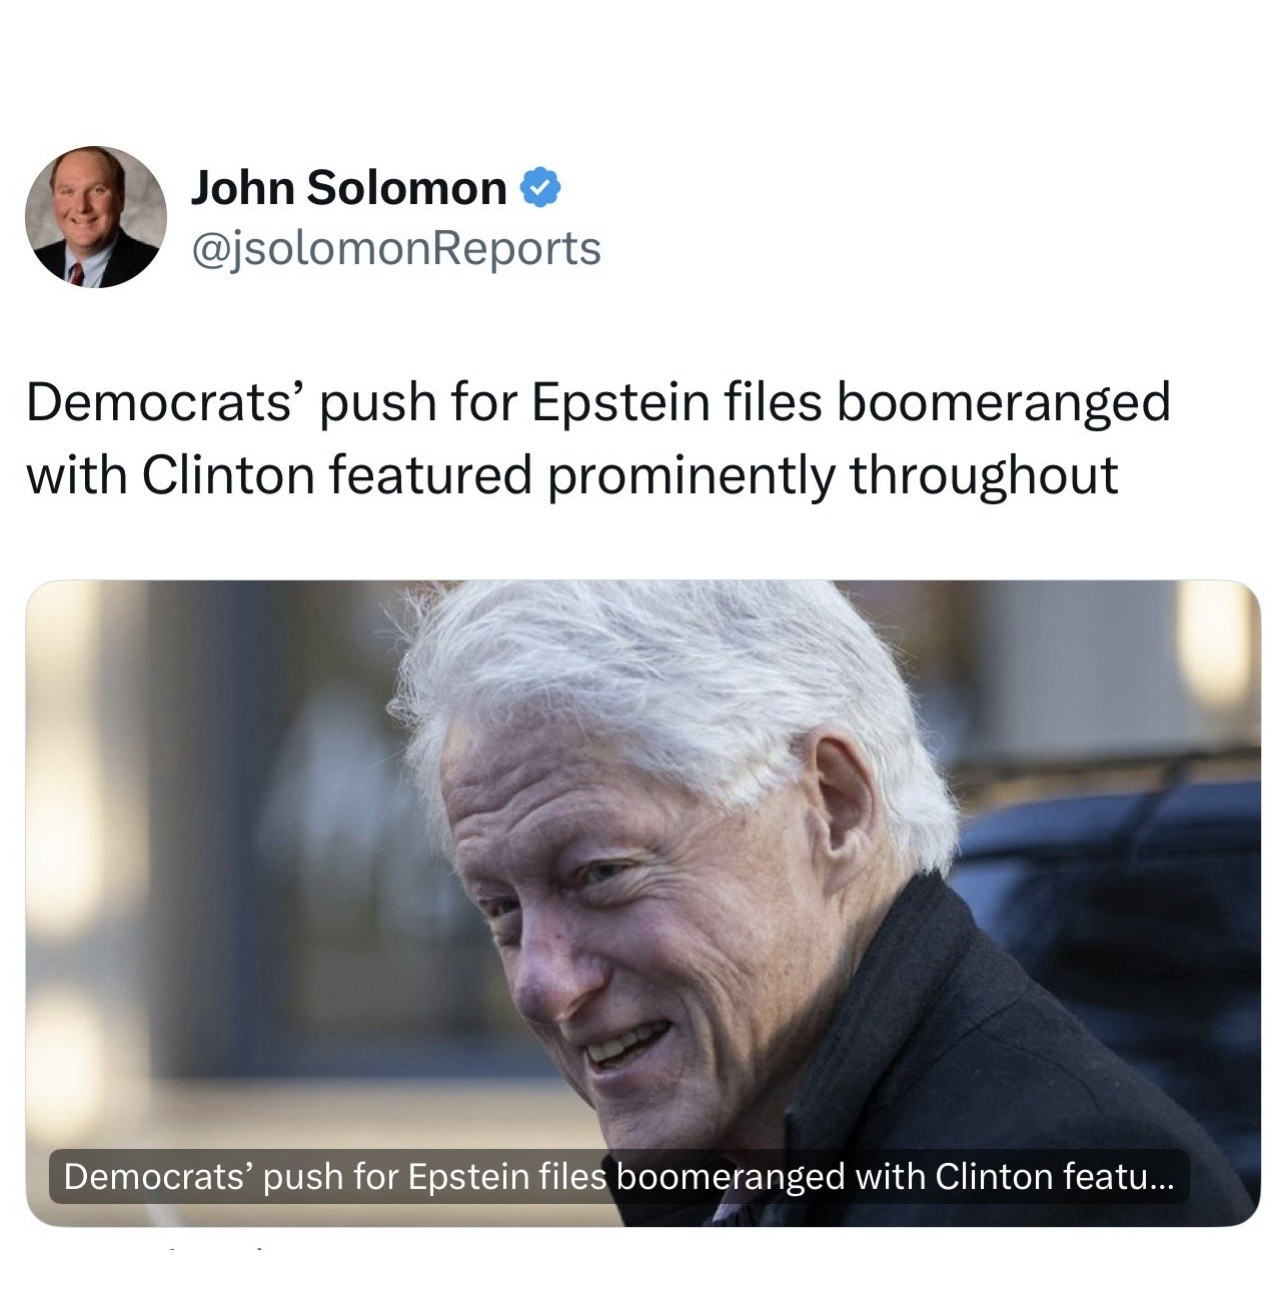
Task: Select the tweet line starting "Democrats' push for Epstein"
Action: coord(597,402)
